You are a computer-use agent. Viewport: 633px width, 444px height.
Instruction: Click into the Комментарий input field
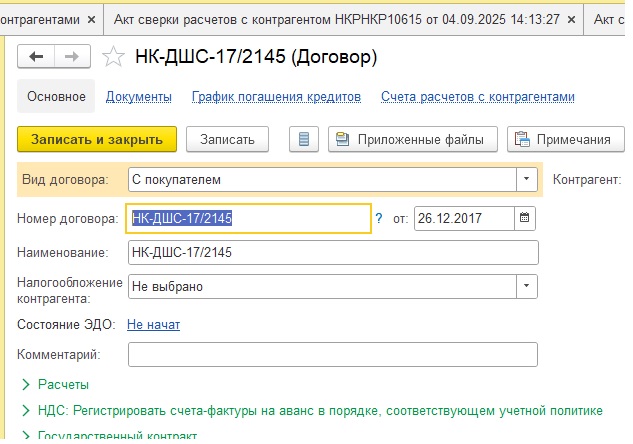[333, 354]
